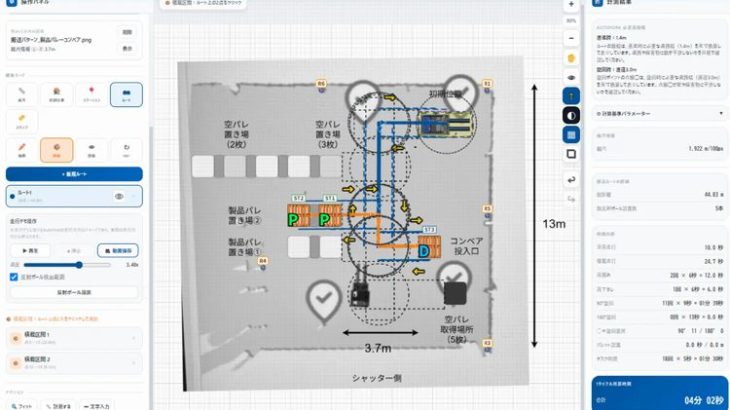This screenshot has width=730, height=410.
Task: Uncheck the reflector pole detection checkbox
Action: click(x=14, y=277)
